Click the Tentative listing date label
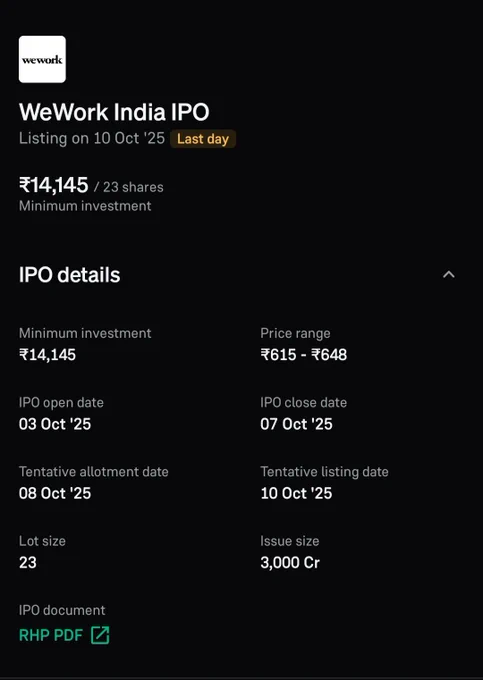The width and height of the screenshot is (483, 680). (324, 472)
